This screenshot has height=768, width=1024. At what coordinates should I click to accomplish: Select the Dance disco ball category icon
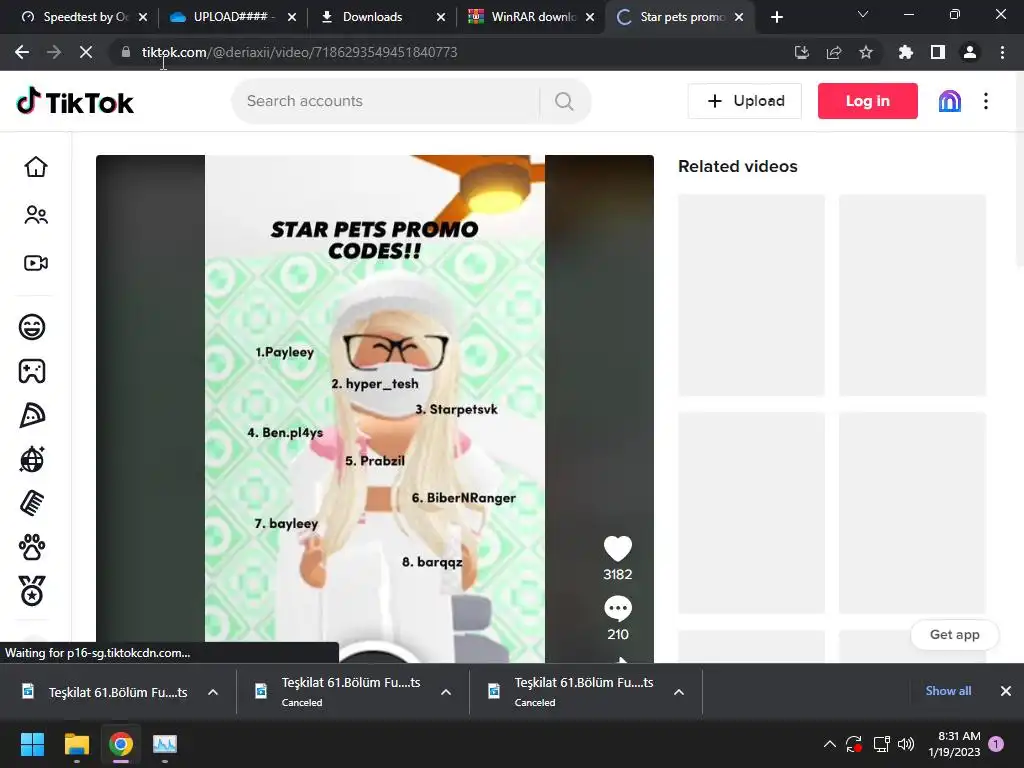click(x=32, y=459)
